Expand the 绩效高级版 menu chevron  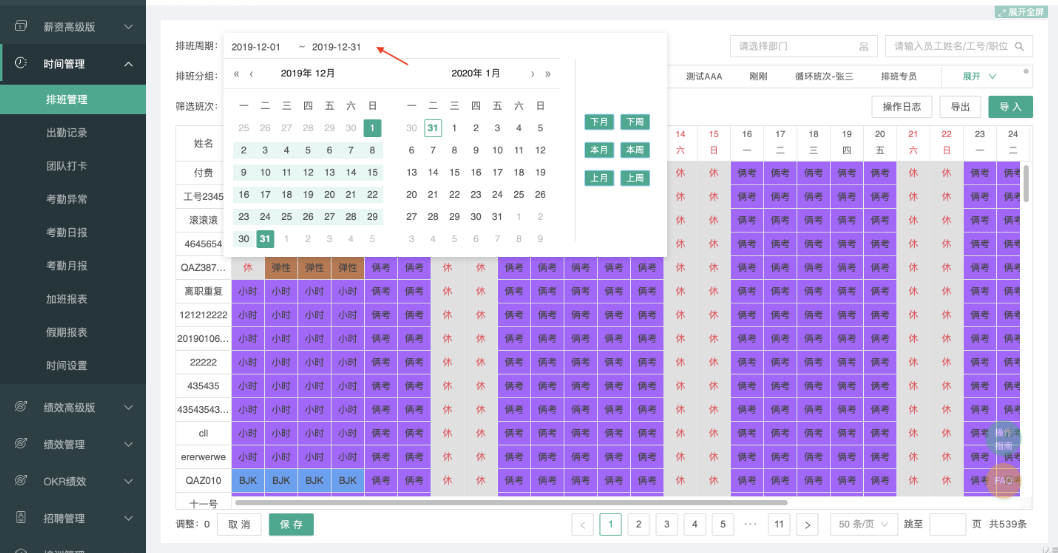128,407
